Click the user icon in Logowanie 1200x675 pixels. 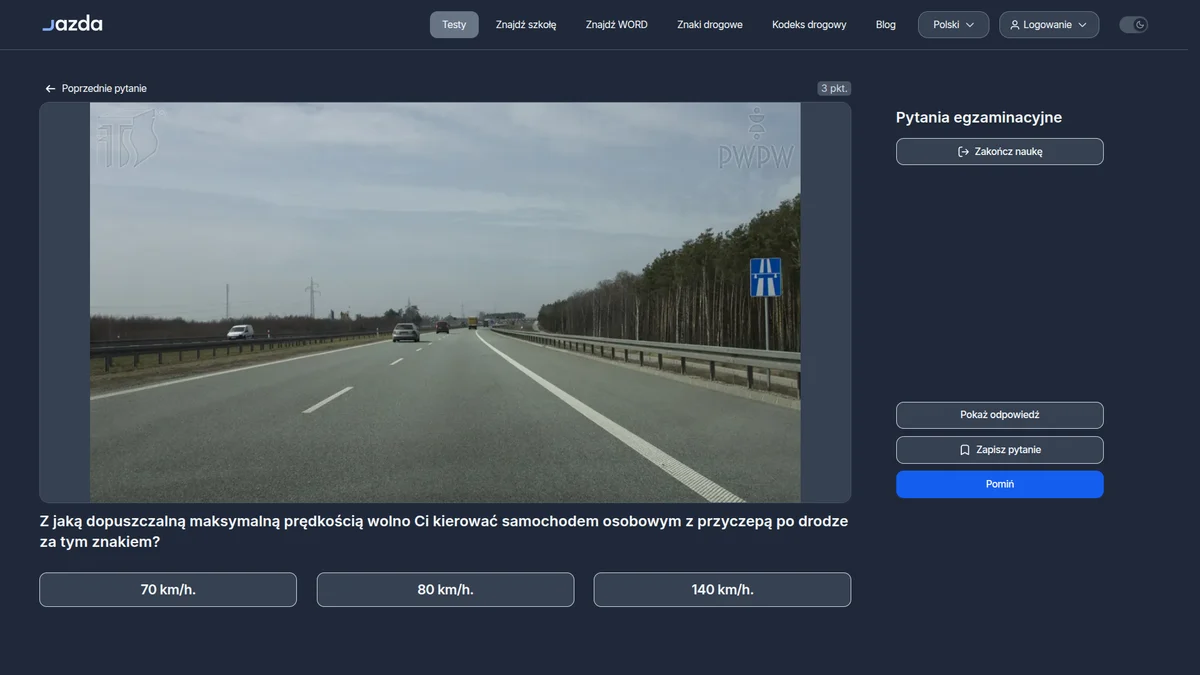pos(1015,25)
